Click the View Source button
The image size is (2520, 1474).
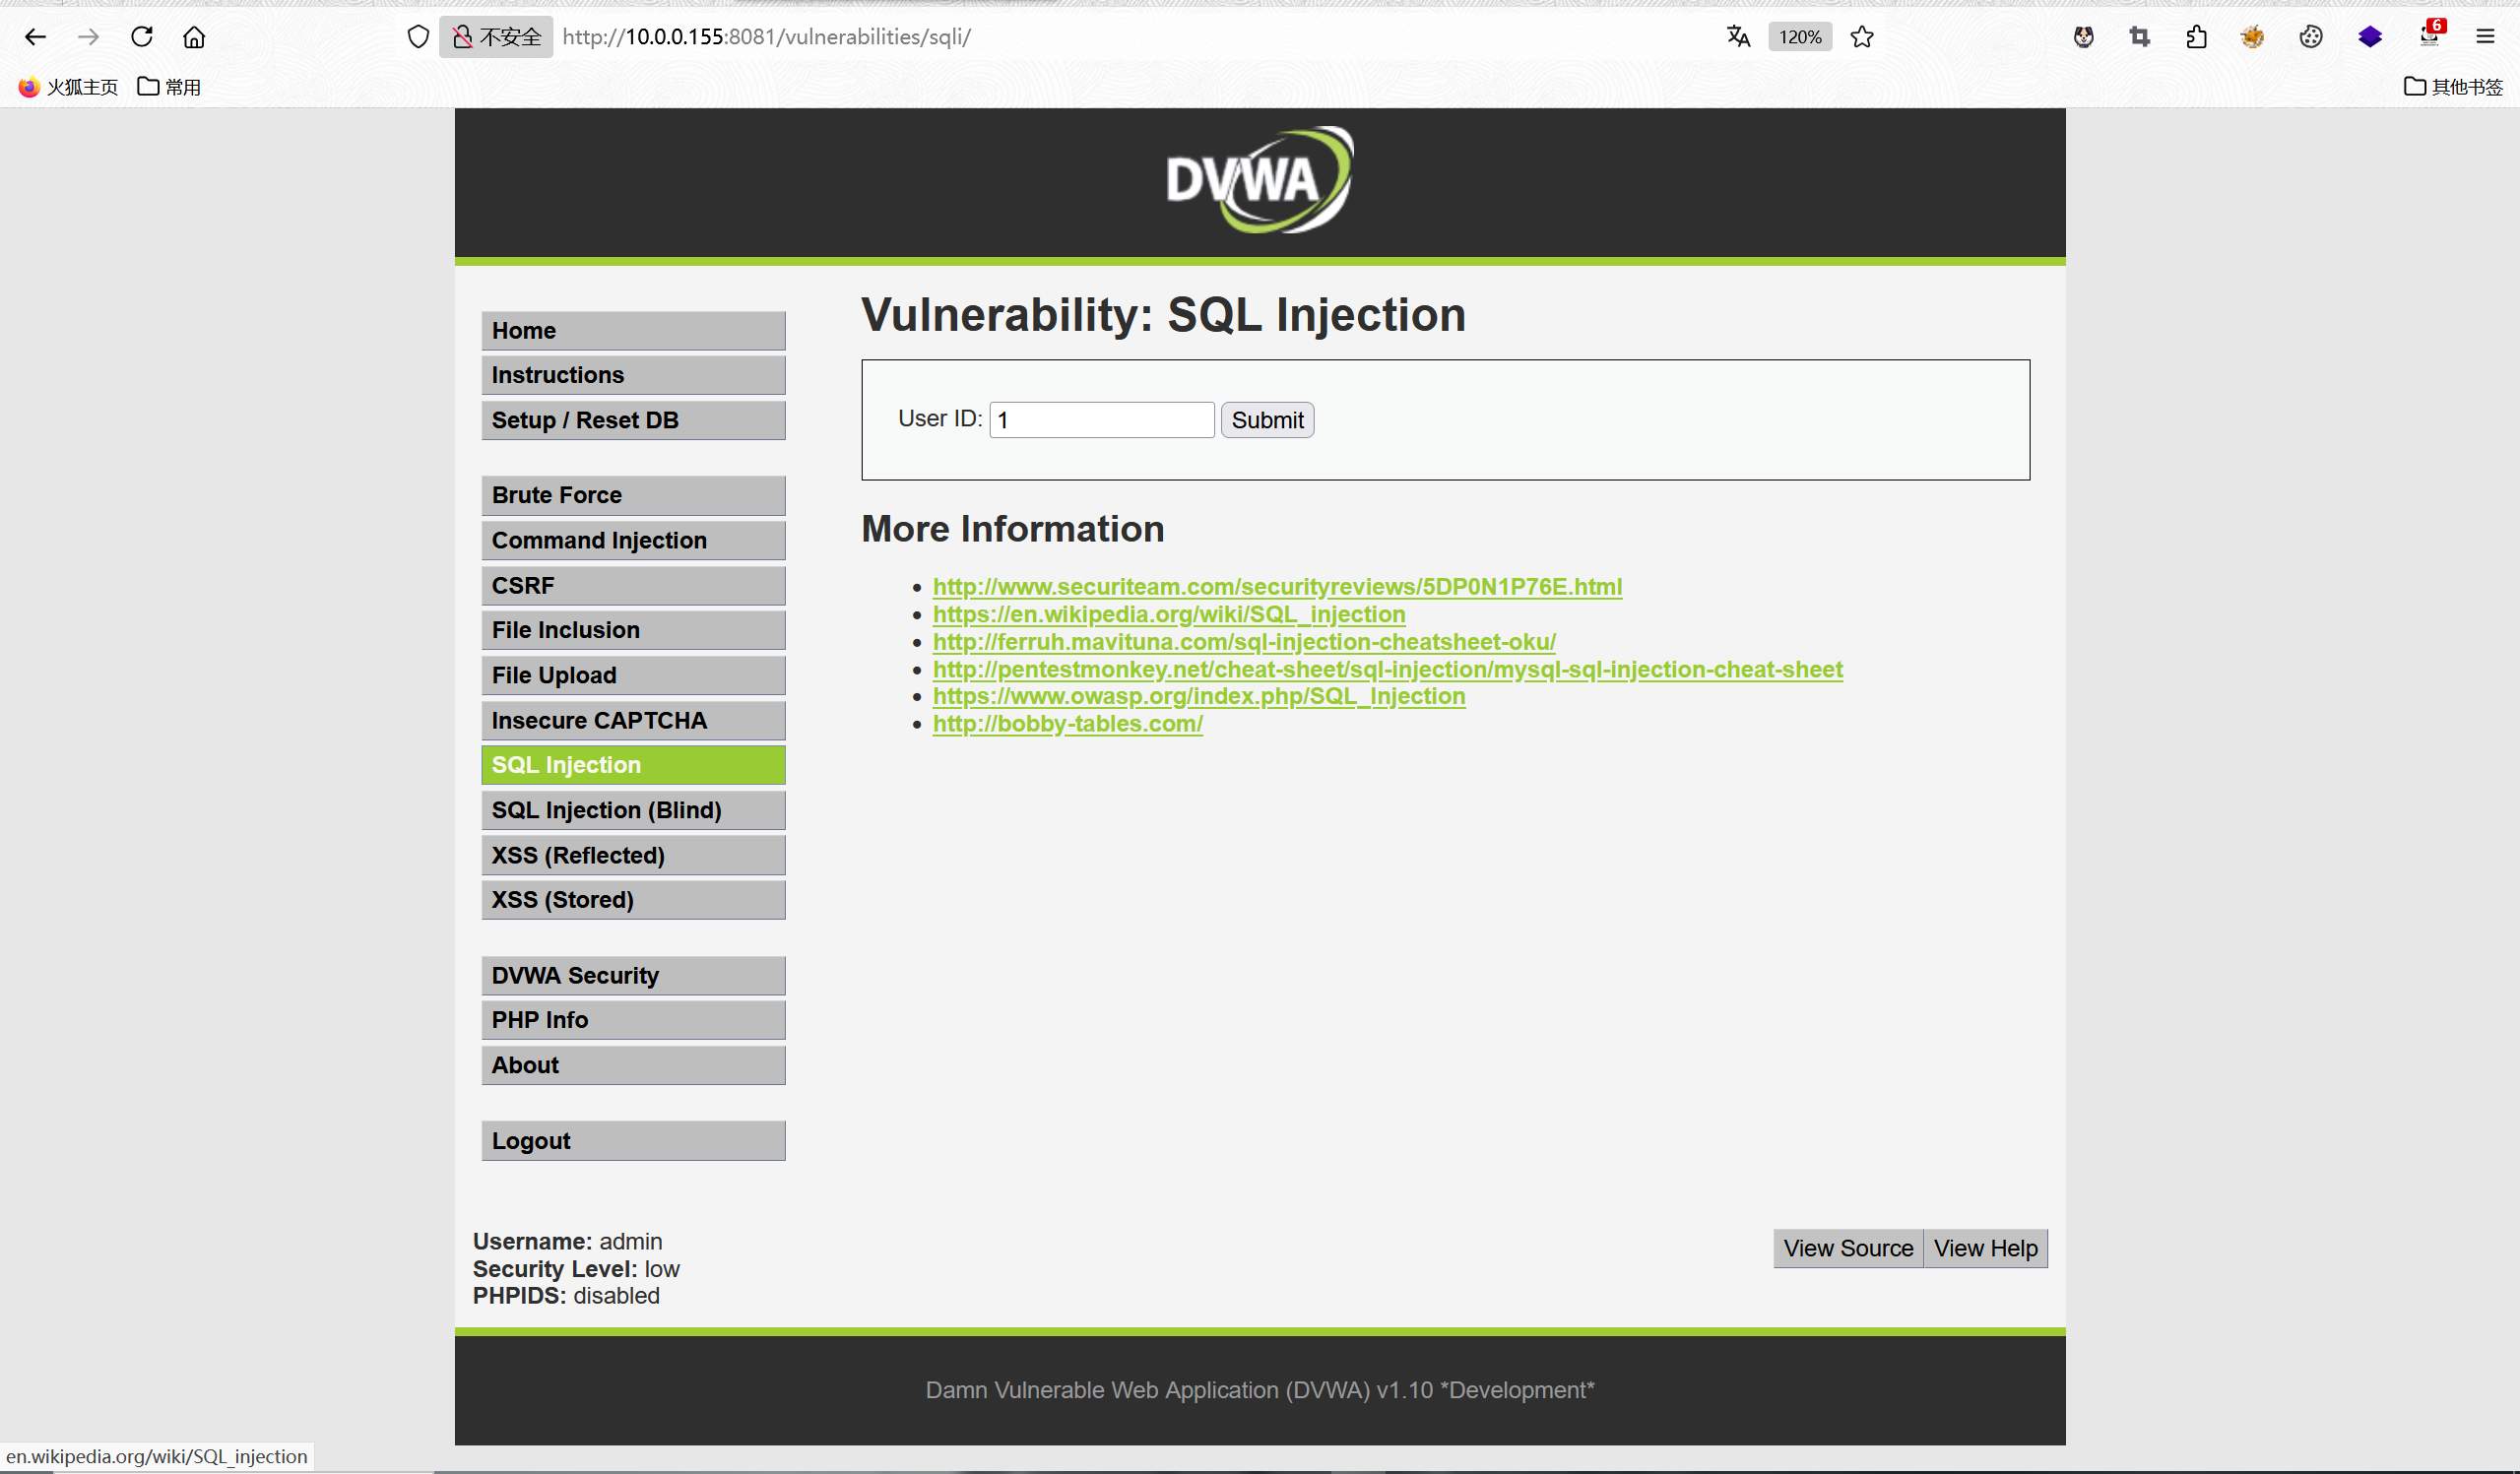[1847, 1248]
